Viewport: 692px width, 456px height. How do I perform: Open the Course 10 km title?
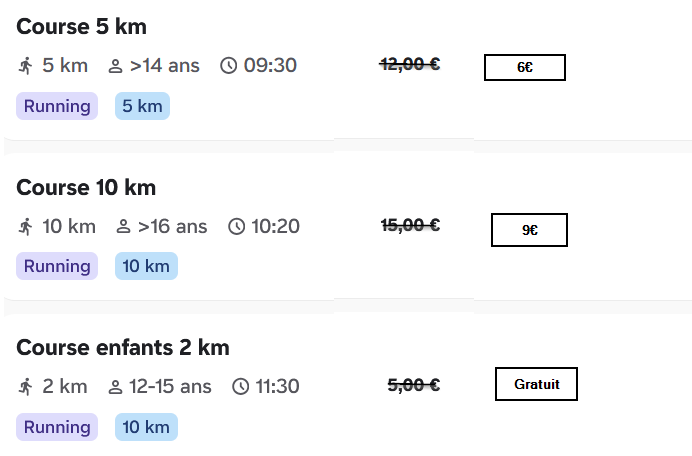[86, 188]
